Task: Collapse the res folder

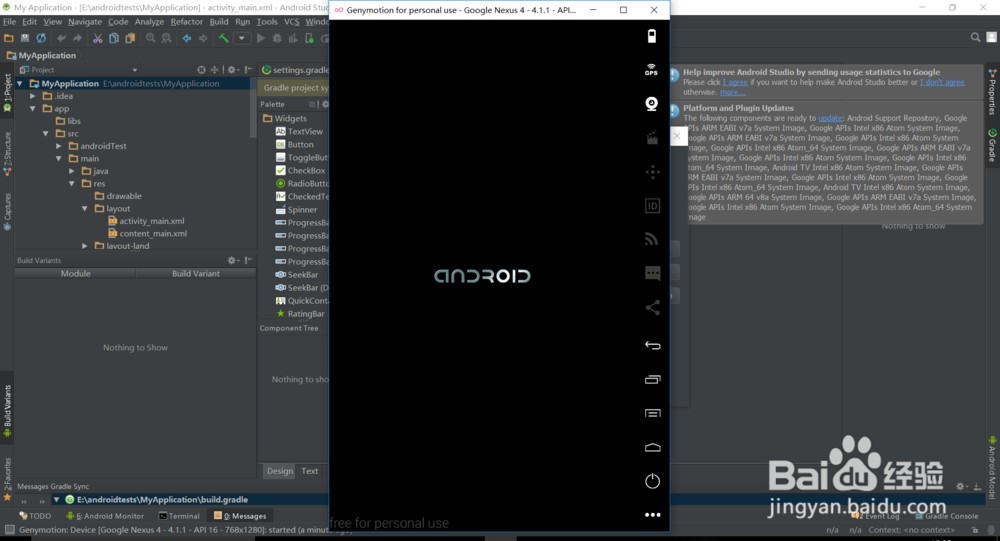Action: 72,184
